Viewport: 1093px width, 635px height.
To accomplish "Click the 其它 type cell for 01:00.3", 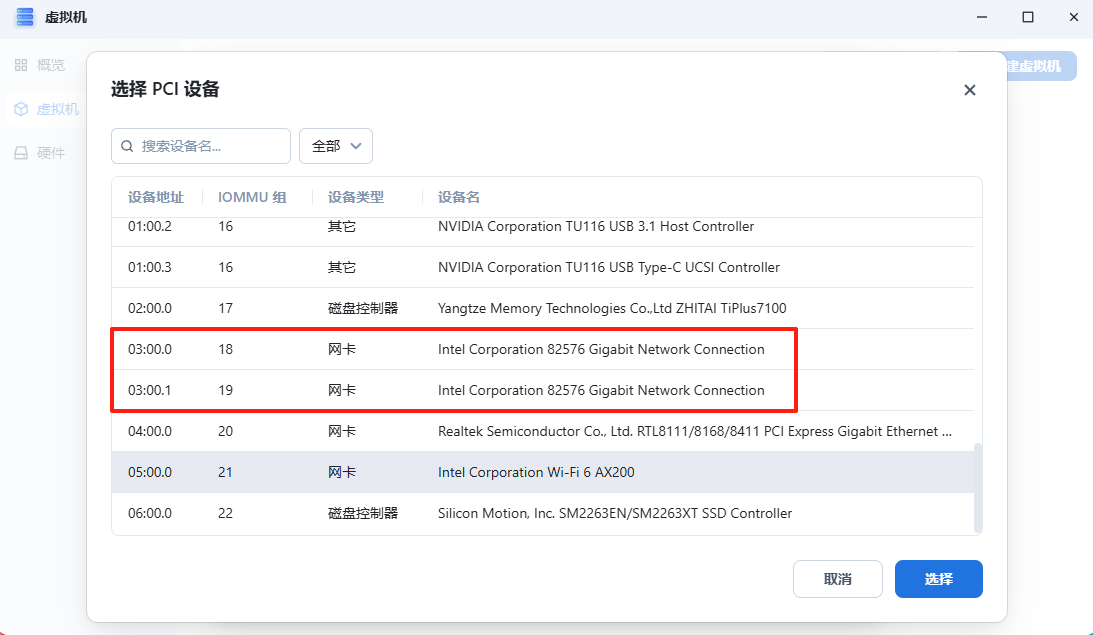I will [x=342, y=267].
